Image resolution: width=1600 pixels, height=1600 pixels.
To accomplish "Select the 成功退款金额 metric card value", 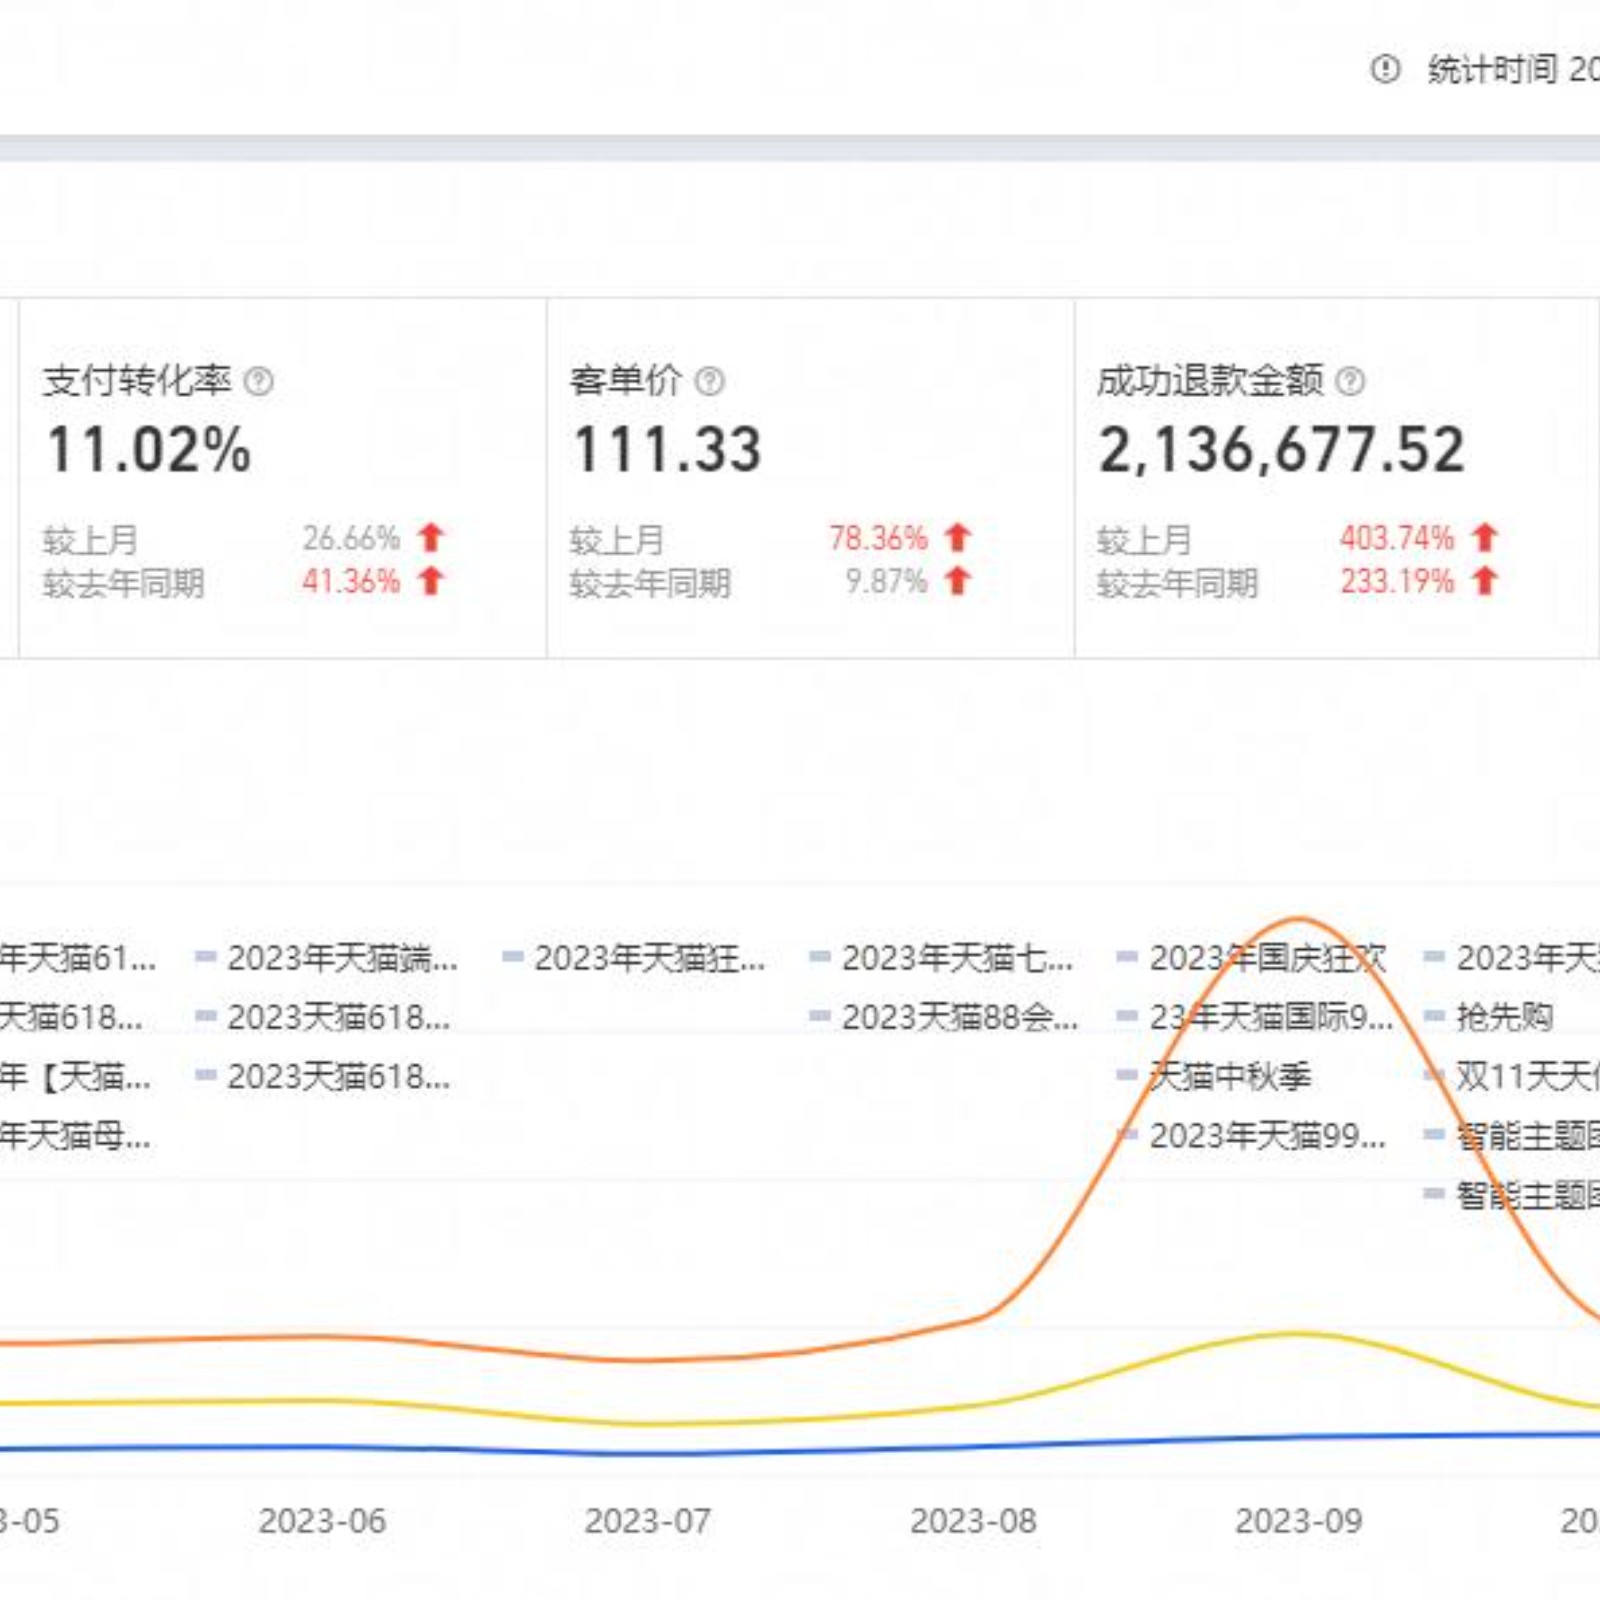I will [1281, 450].
